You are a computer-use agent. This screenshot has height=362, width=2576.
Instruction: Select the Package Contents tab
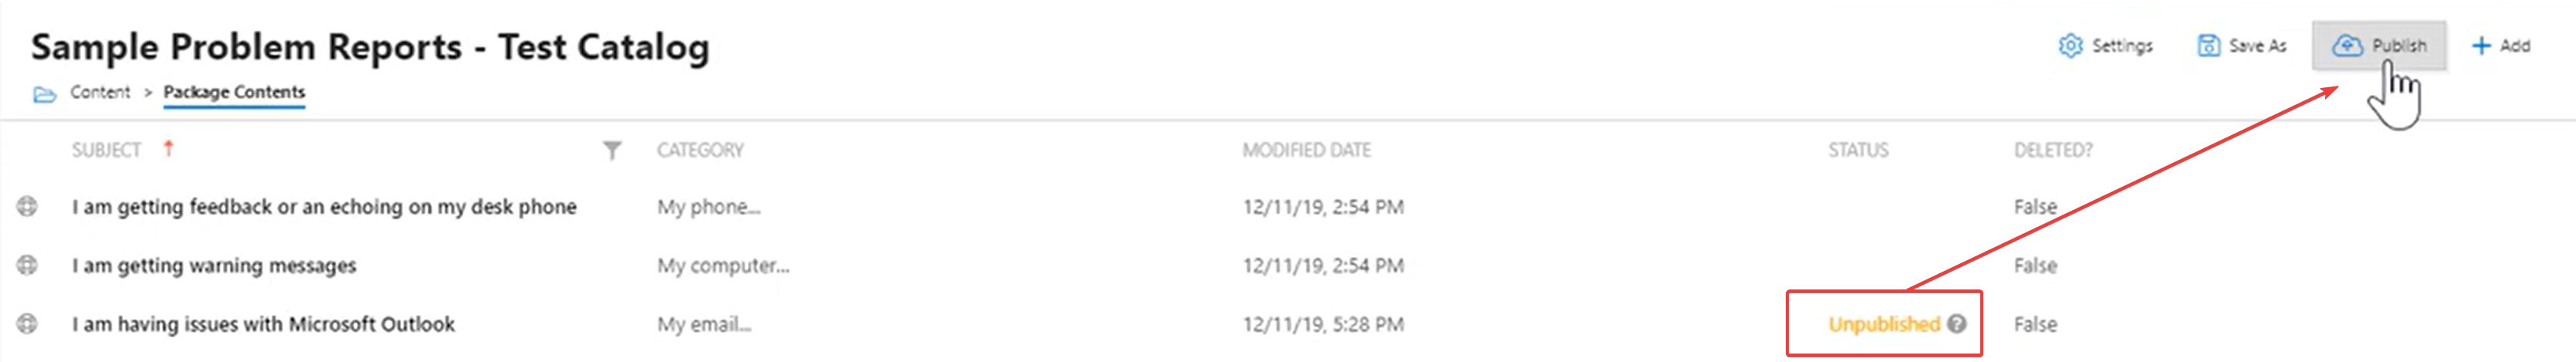tap(234, 92)
